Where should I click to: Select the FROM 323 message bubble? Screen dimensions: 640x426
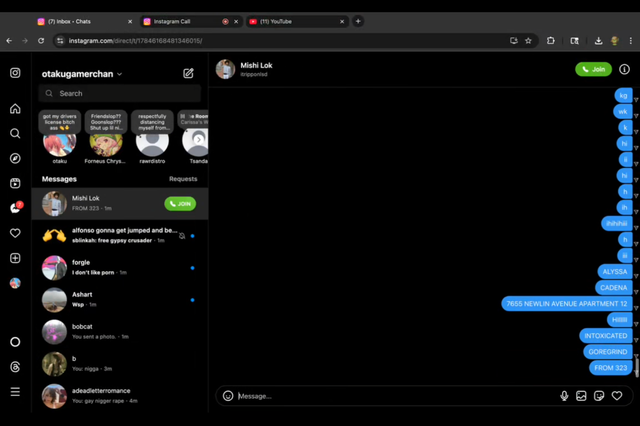(x=611, y=368)
